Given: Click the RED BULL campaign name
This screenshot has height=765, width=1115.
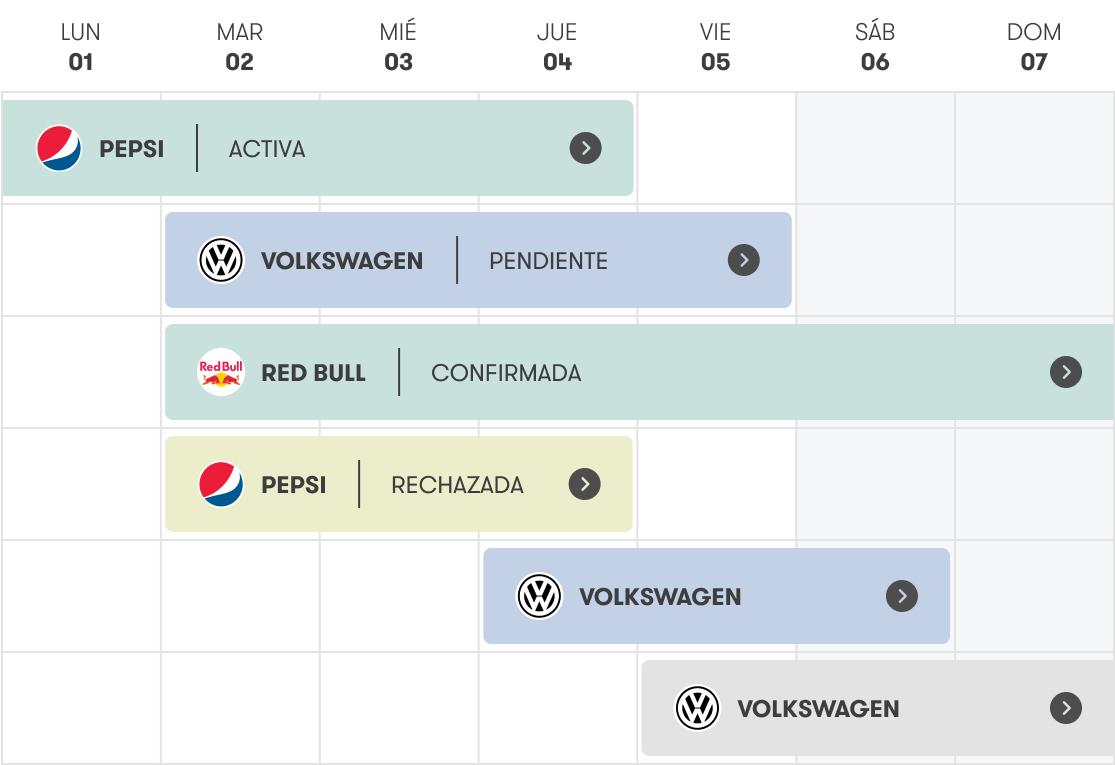Looking at the screenshot, I should [314, 373].
